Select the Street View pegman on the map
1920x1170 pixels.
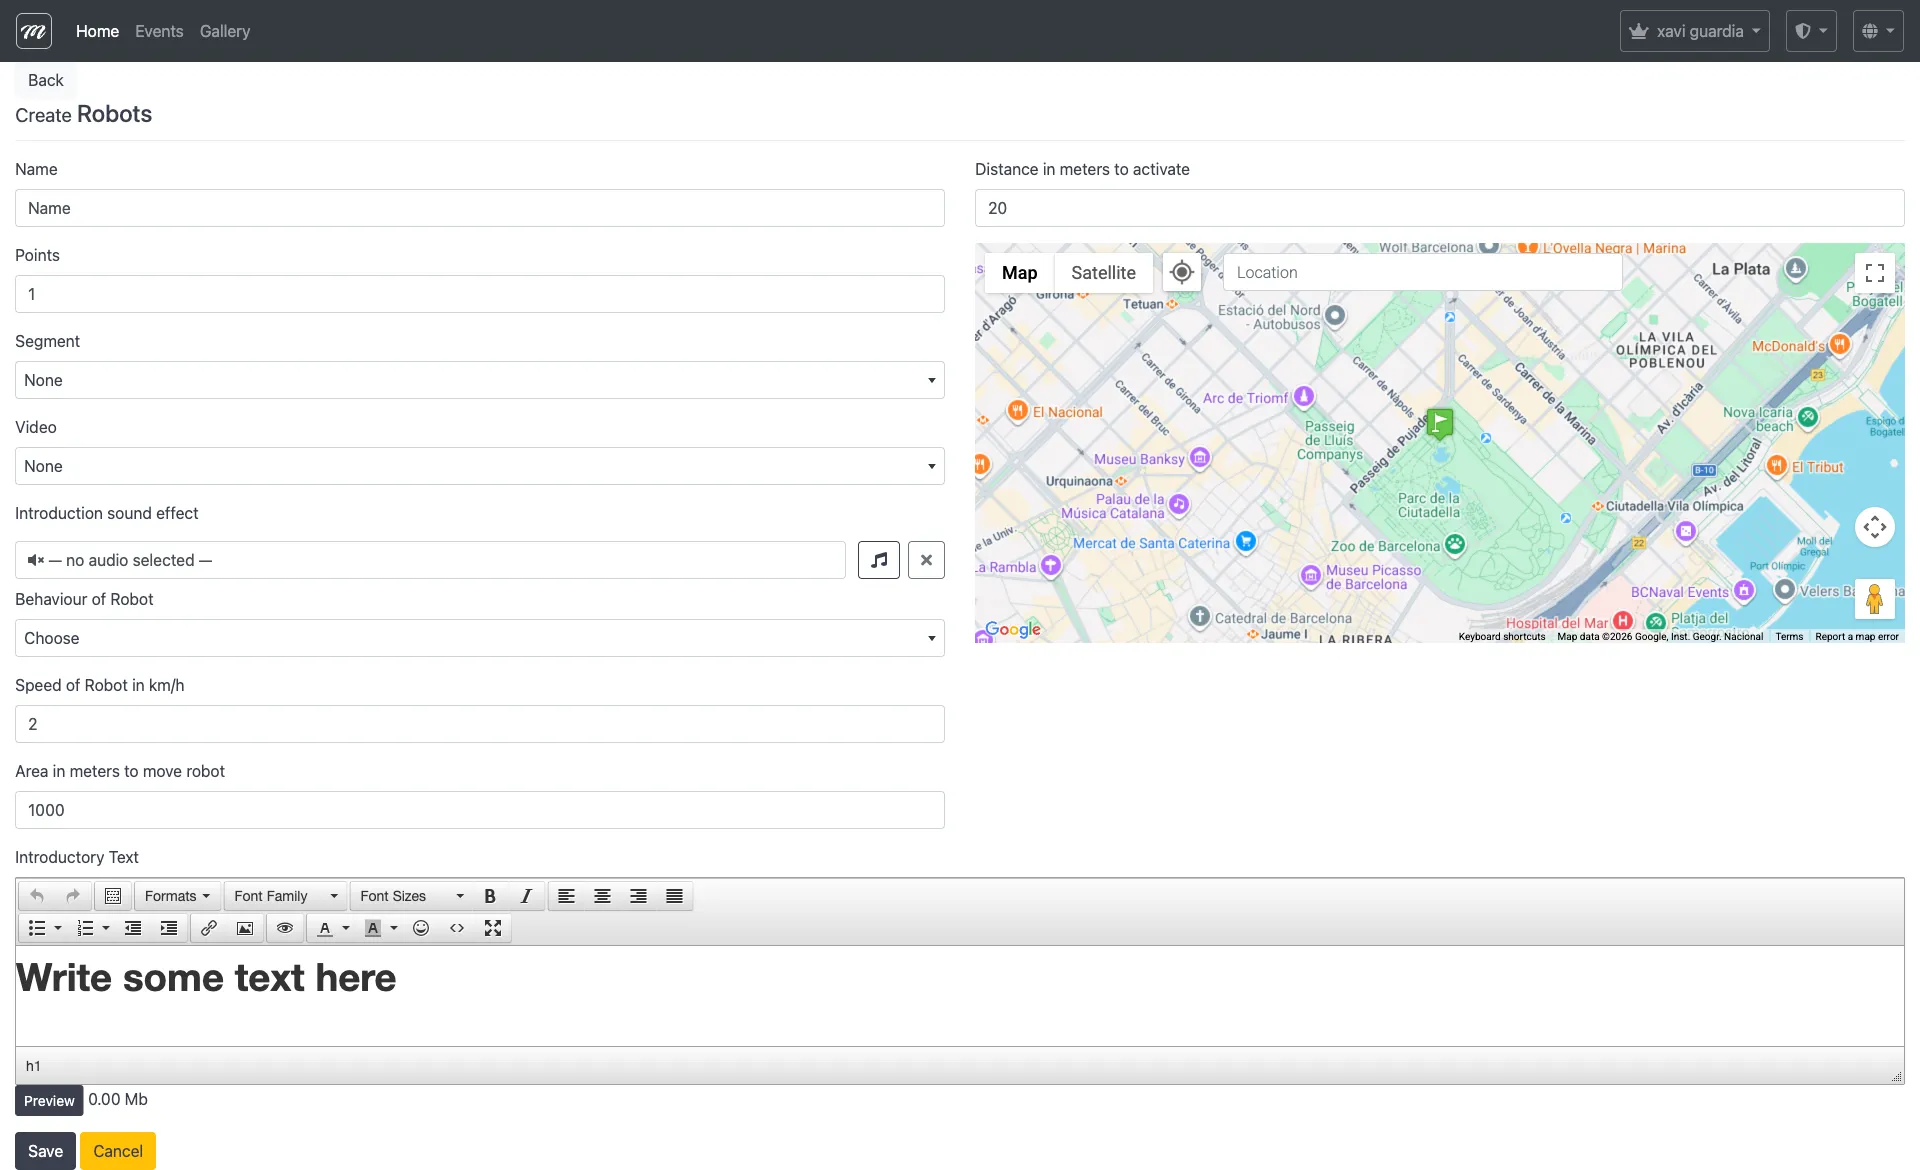1875,599
